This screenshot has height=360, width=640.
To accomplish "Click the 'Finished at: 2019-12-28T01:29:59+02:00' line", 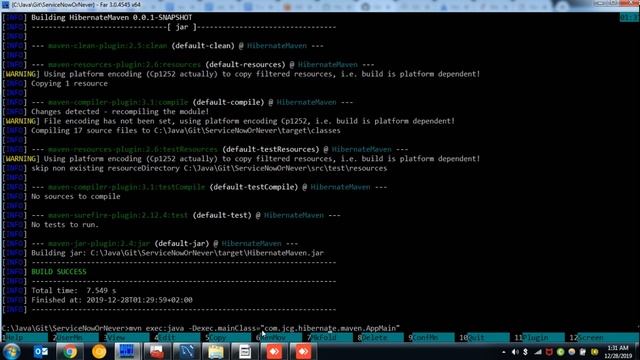I will tap(112, 300).
